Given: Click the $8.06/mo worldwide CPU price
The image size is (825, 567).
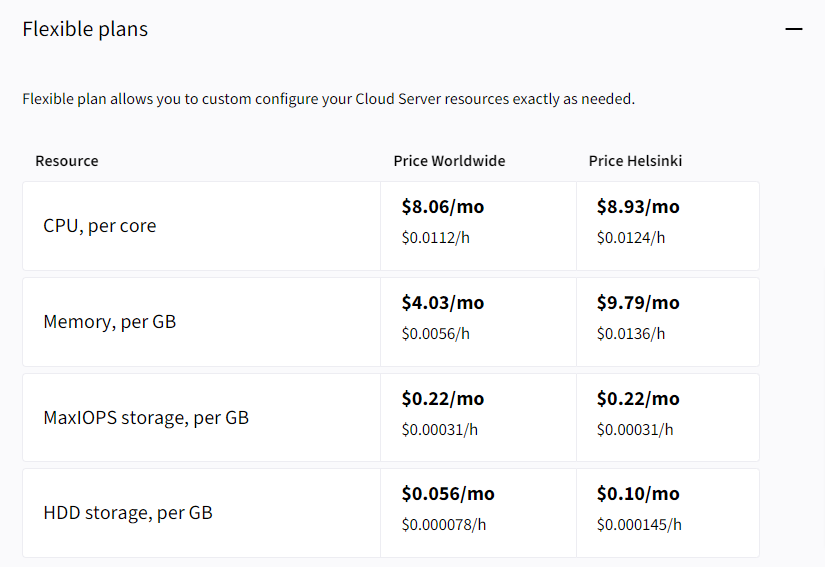Looking at the screenshot, I should click(x=443, y=207).
